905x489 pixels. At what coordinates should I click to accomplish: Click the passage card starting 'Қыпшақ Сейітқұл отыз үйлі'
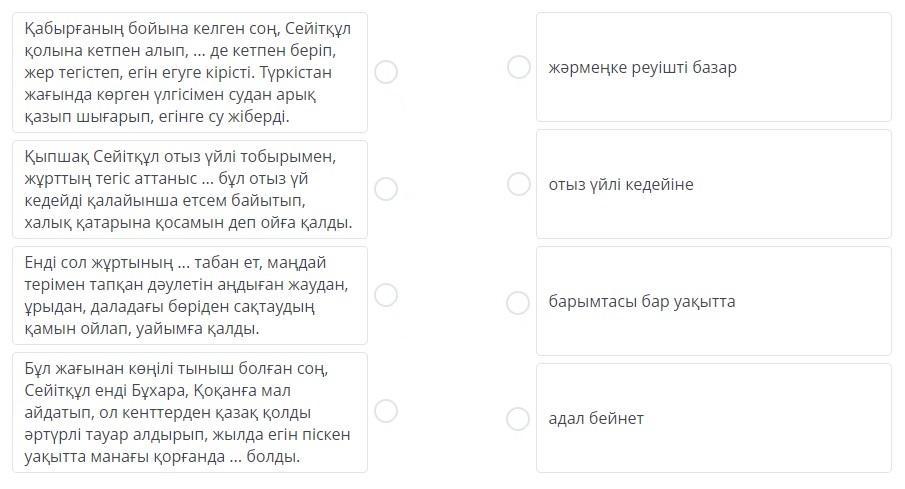(190, 190)
